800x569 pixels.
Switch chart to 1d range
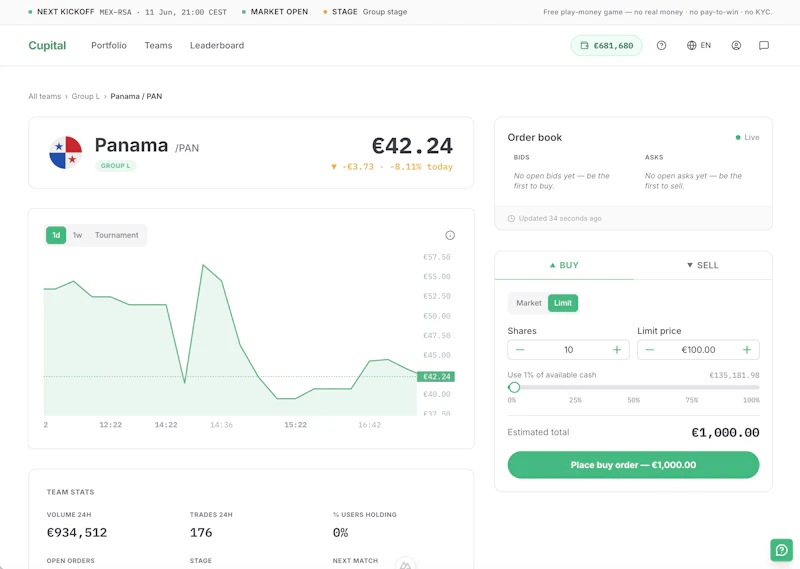pos(56,235)
